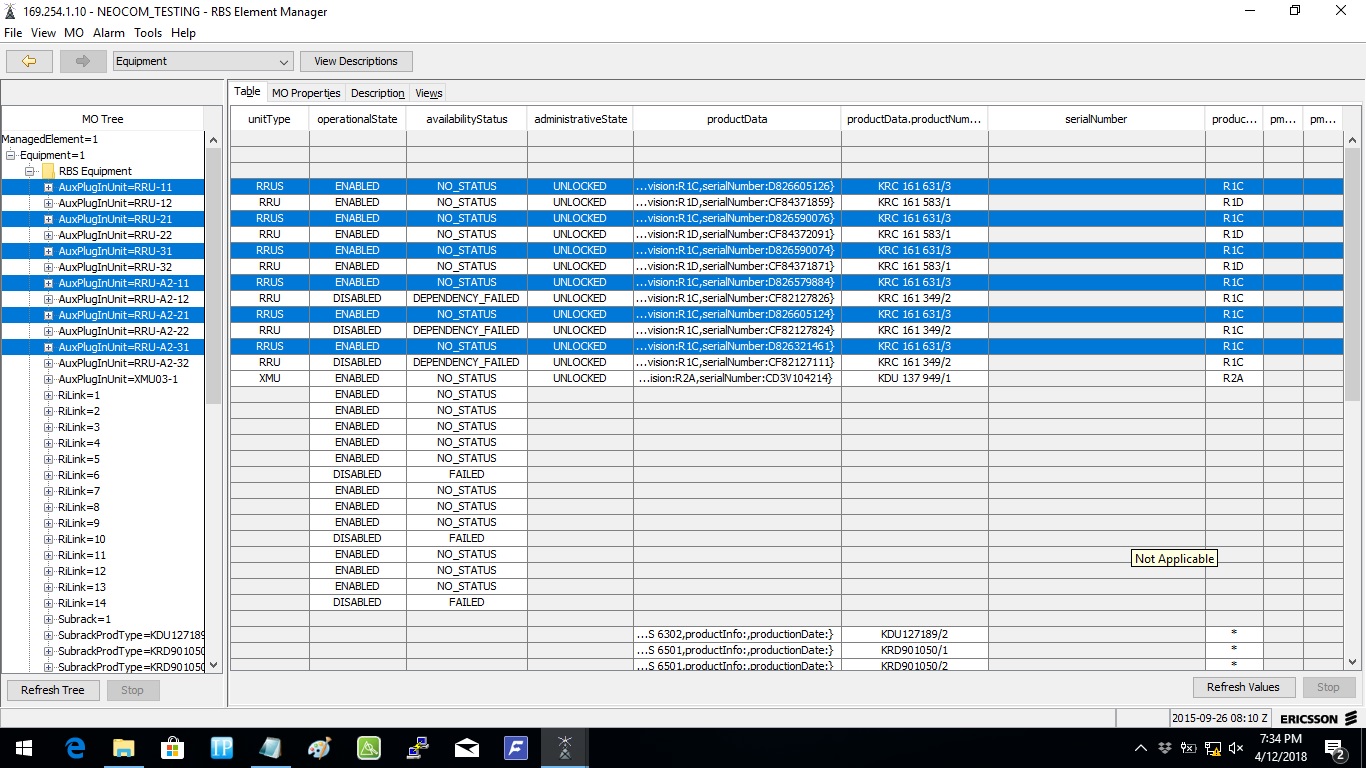The height and width of the screenshot is (768, 1366).
Task: Click the 2015-09-26 08:10 Z status field
Action: [x=1220, y=718]
